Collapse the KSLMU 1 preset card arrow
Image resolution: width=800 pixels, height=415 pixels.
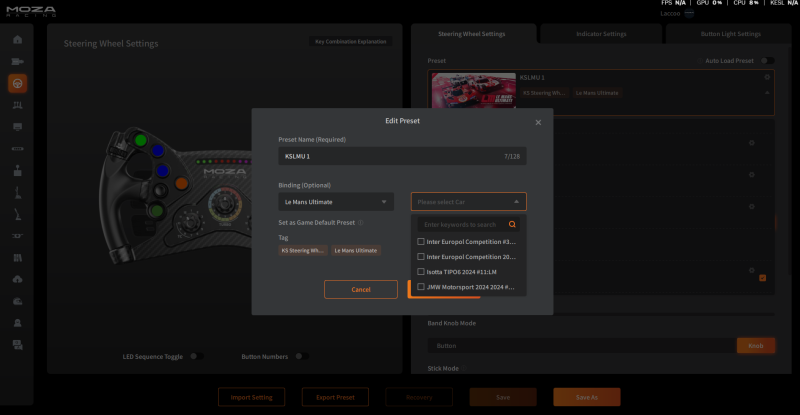pos(767,93)
